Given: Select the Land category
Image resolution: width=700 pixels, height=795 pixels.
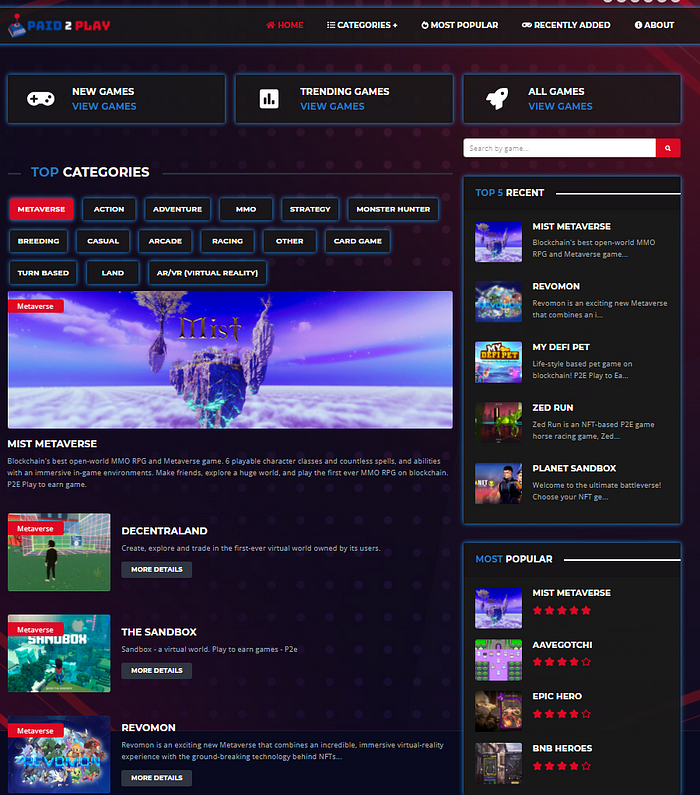Looking at the screenshot, I should (113, 273).
